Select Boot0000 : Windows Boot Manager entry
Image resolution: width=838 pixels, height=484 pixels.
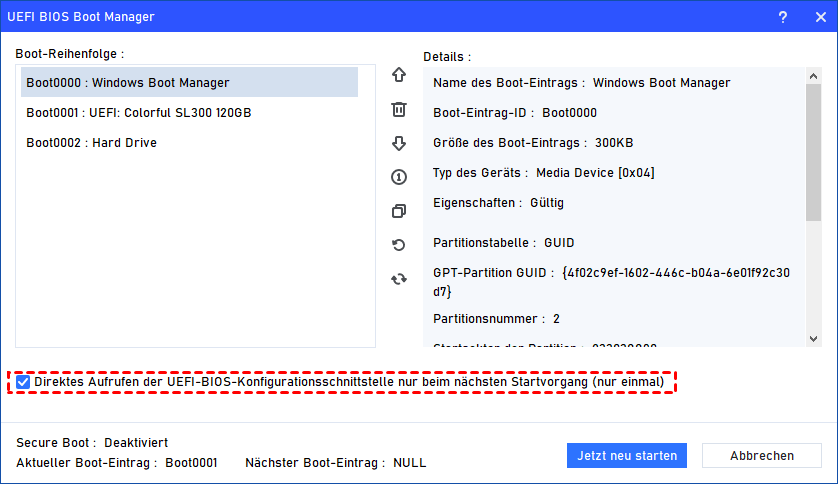[x=189, y=82]
